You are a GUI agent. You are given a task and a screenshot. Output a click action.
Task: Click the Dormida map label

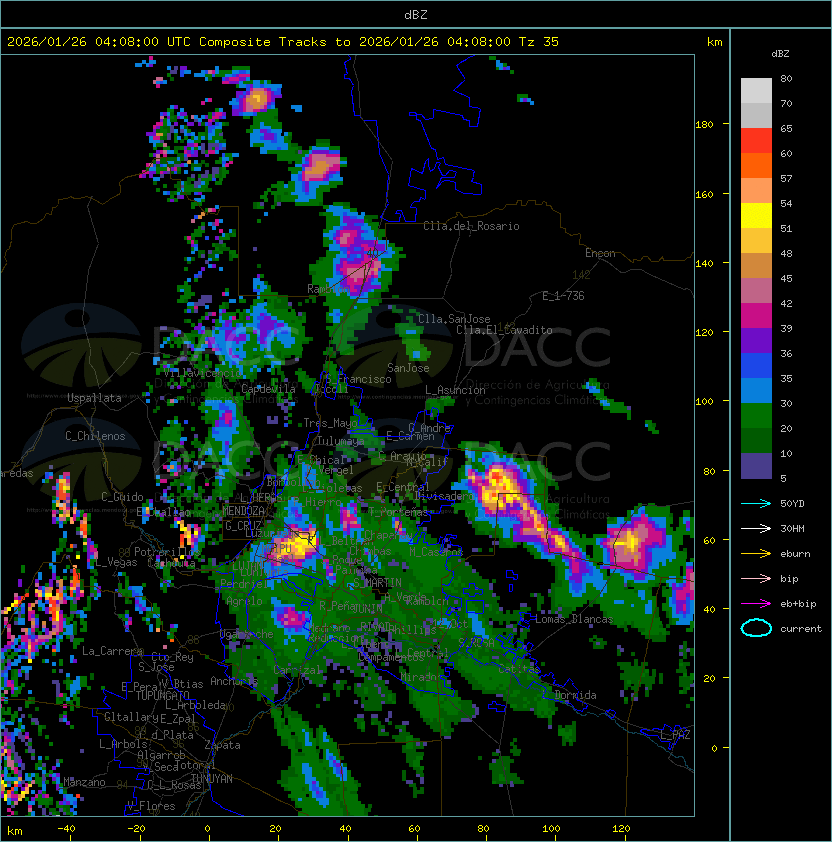(x=575, y=695)
